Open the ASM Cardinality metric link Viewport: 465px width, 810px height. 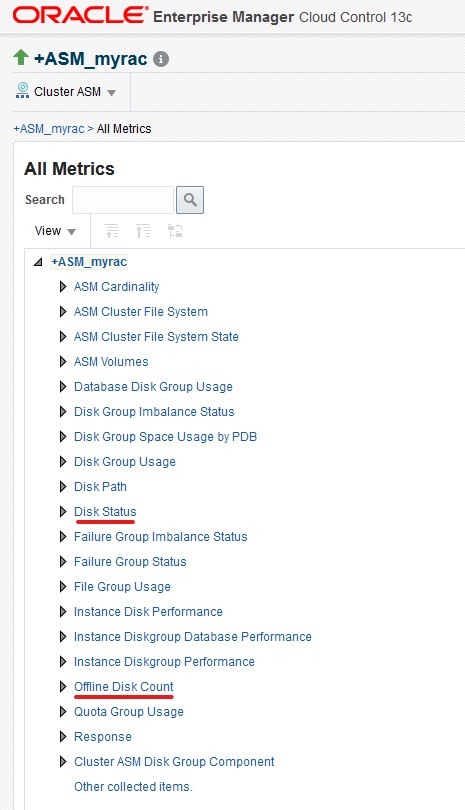click(116, 287)
